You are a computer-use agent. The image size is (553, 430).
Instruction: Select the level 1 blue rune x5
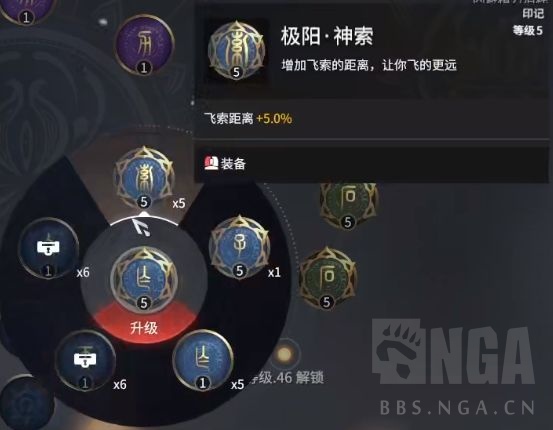(x=202, y=360)
